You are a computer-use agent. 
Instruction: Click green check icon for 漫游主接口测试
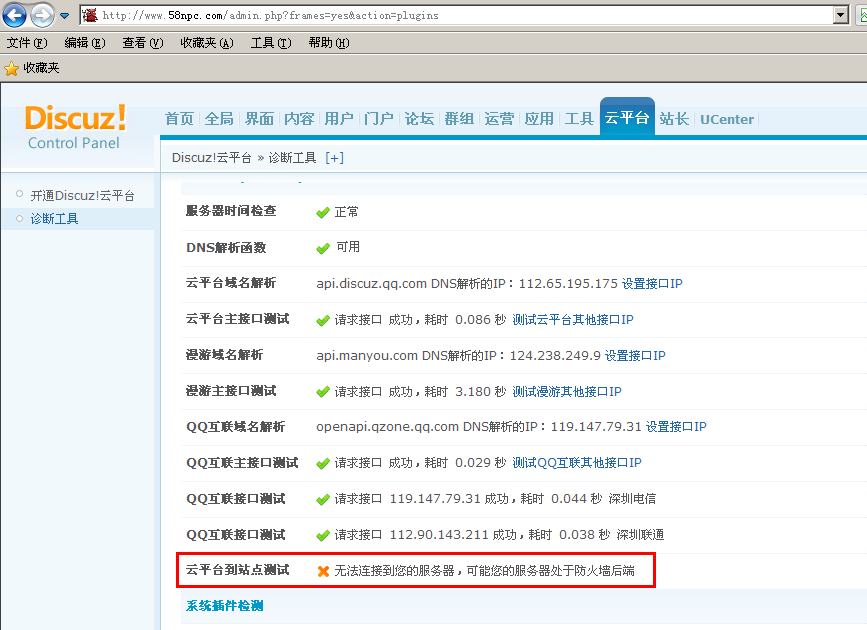click(x=323, y=393)
